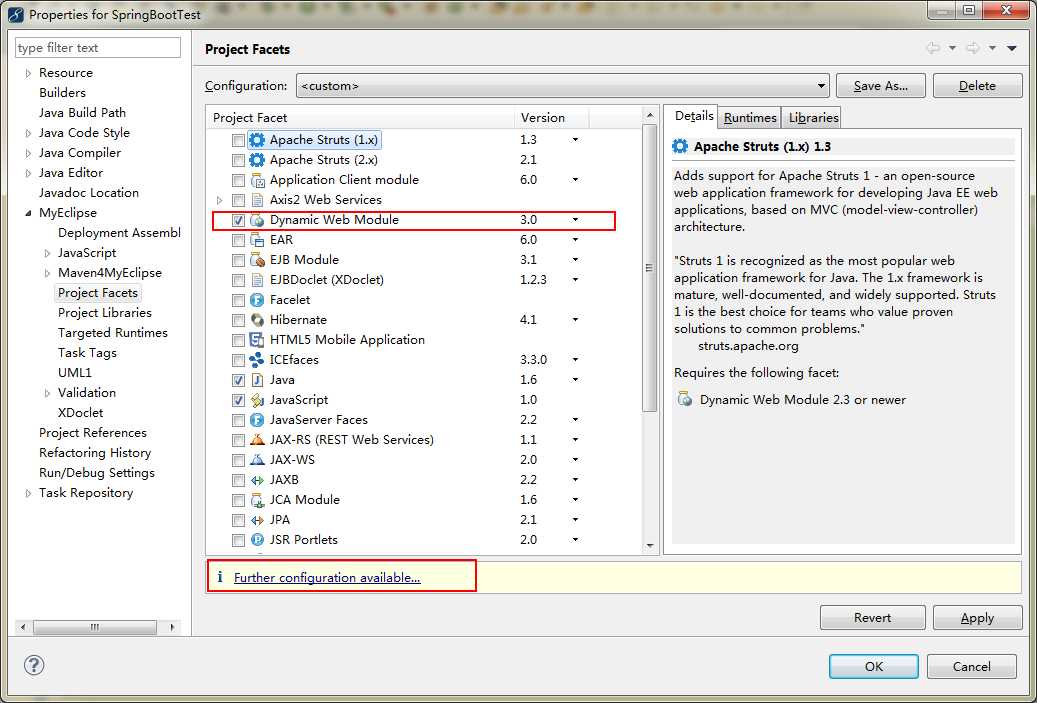Viewport: 1037px width, 703px height.
Task: Expand the Maven4MyEclipse node
Action: (47, 273)
